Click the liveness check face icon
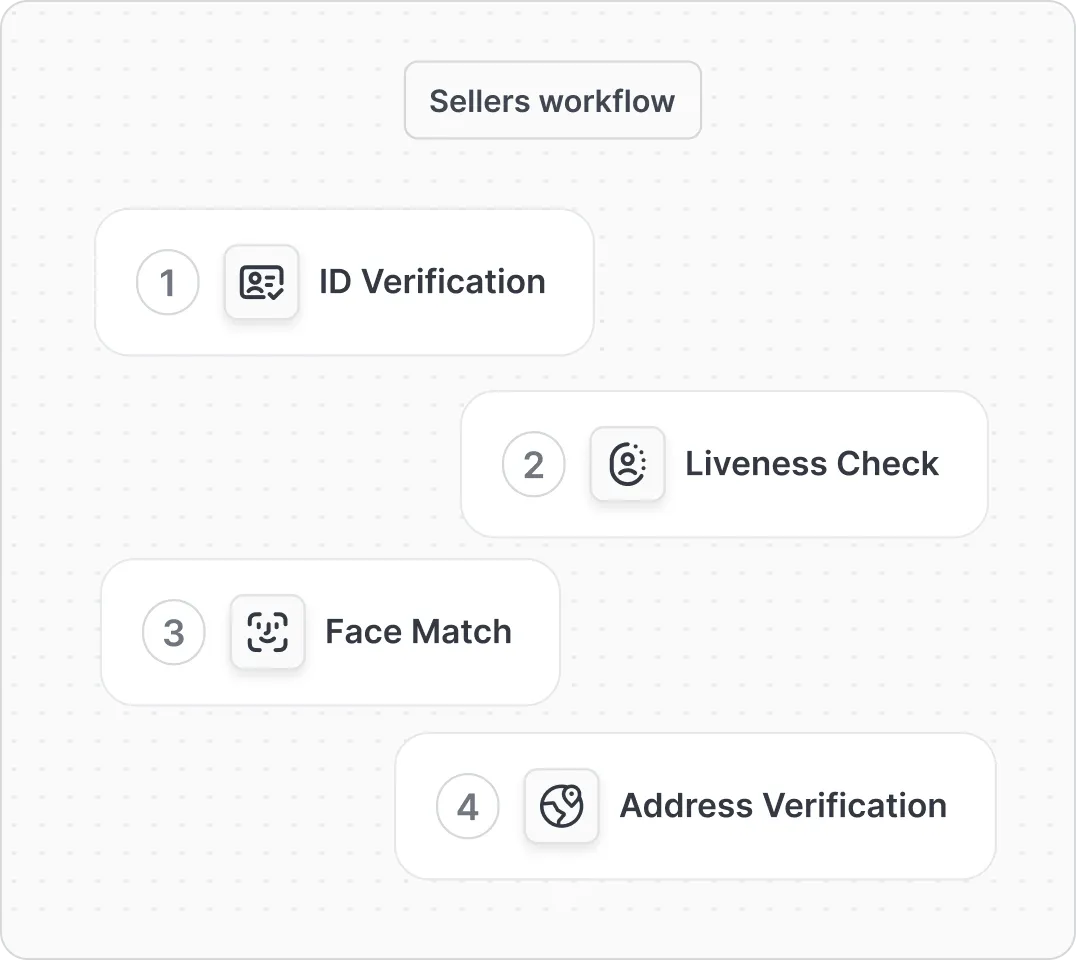 [627, 464]
